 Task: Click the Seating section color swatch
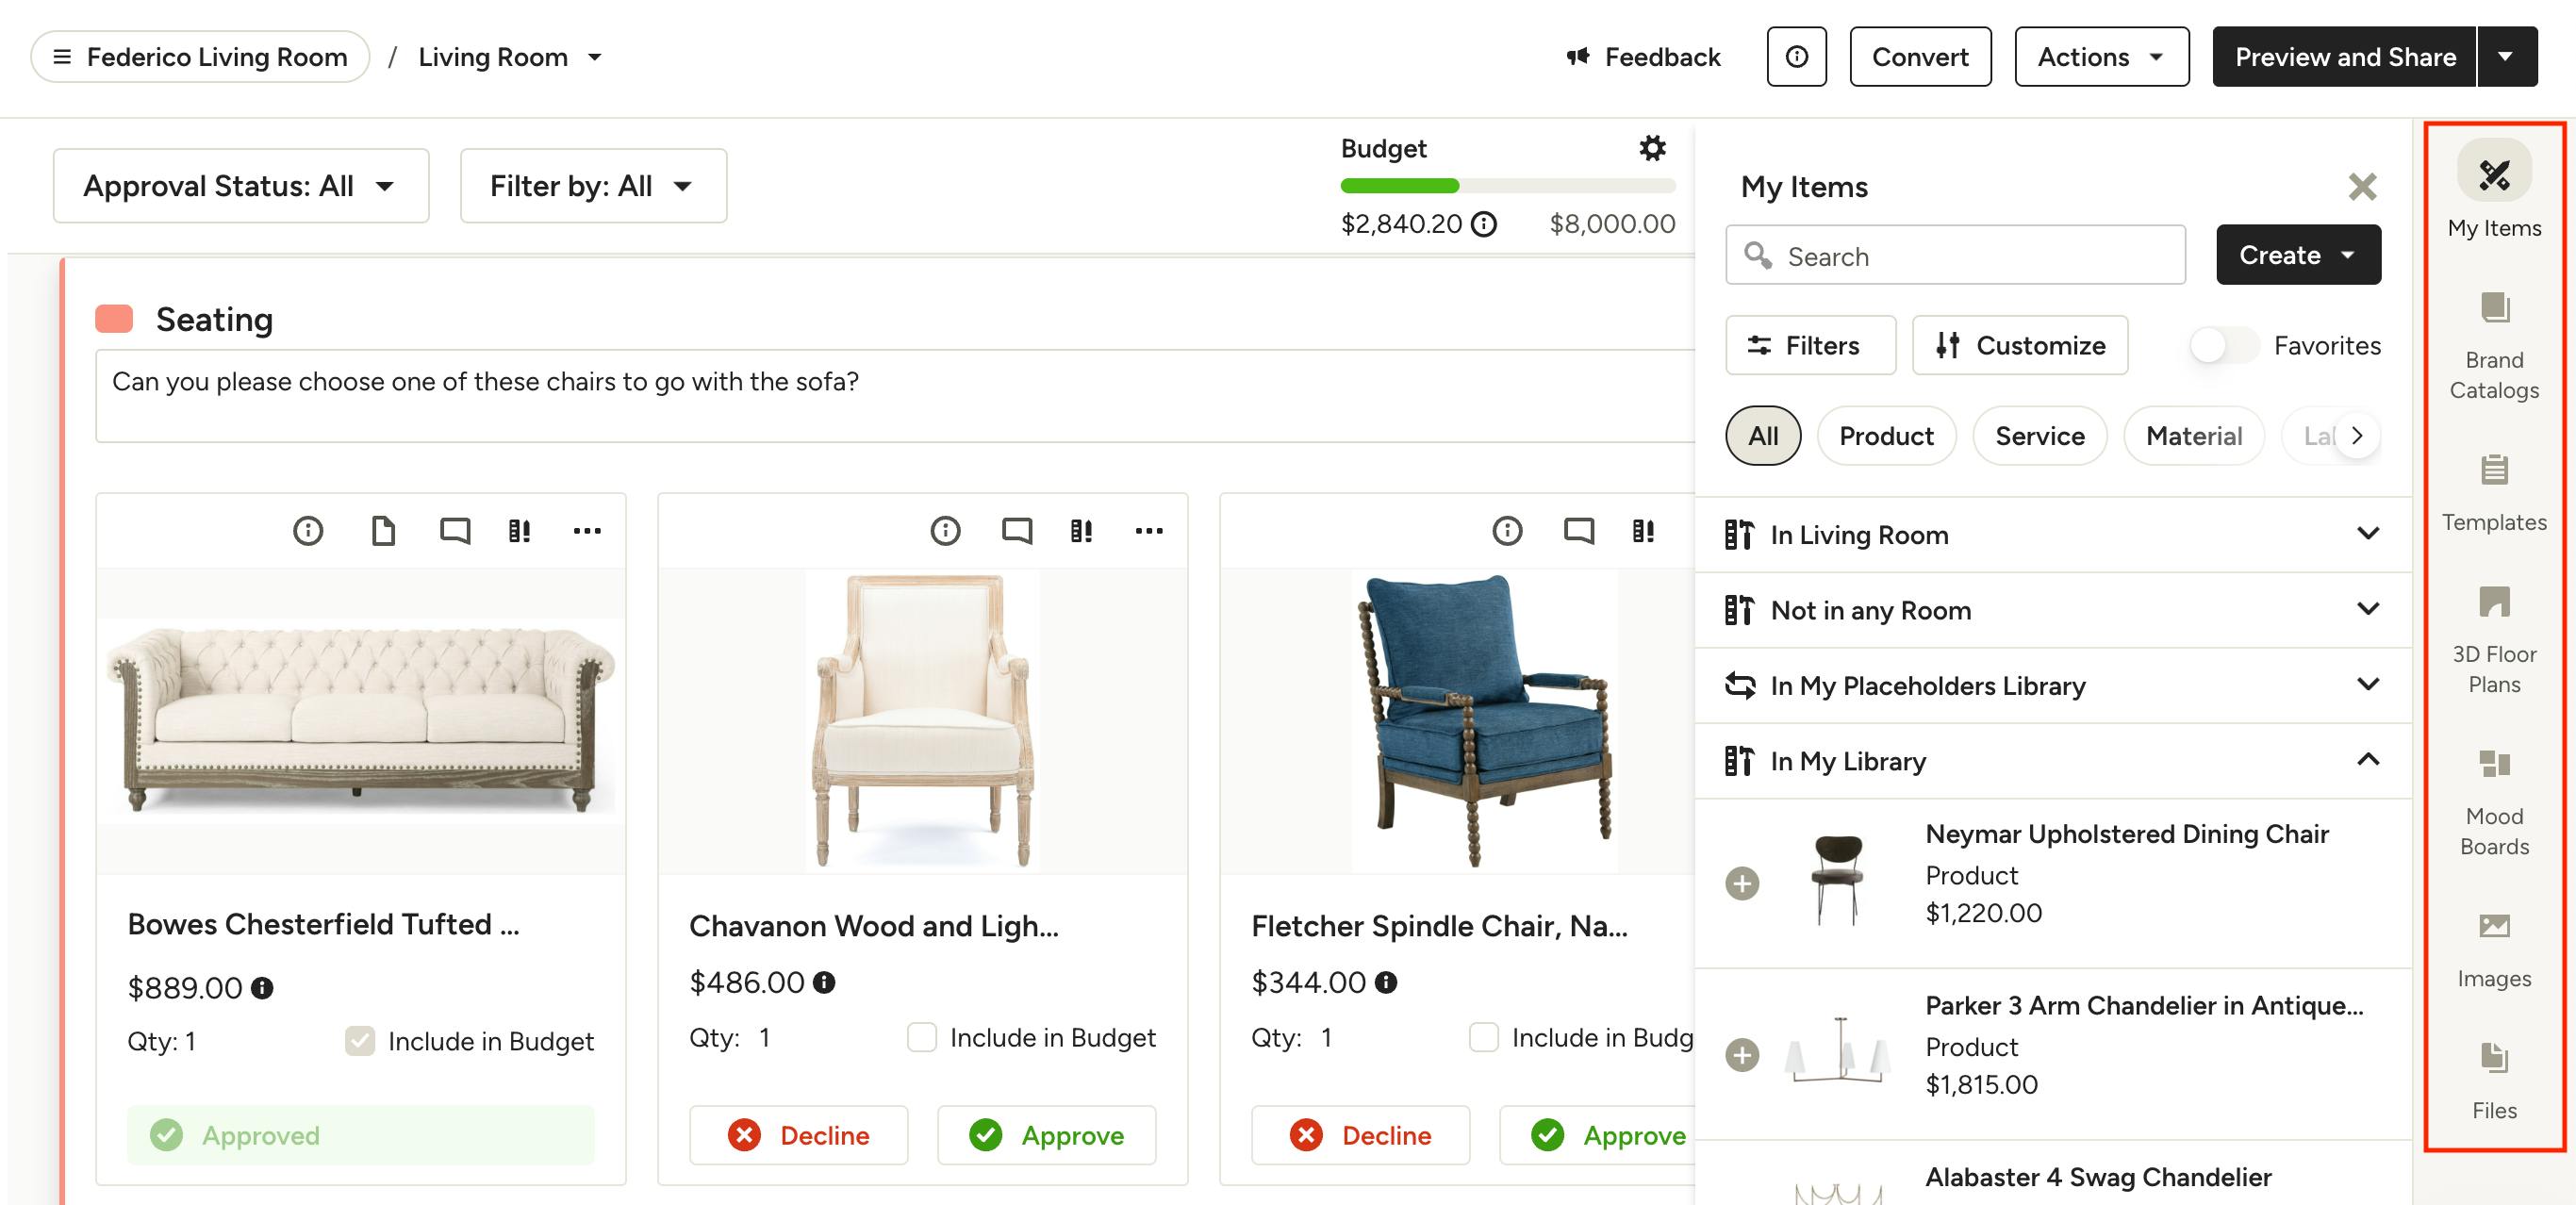(114, 319)
